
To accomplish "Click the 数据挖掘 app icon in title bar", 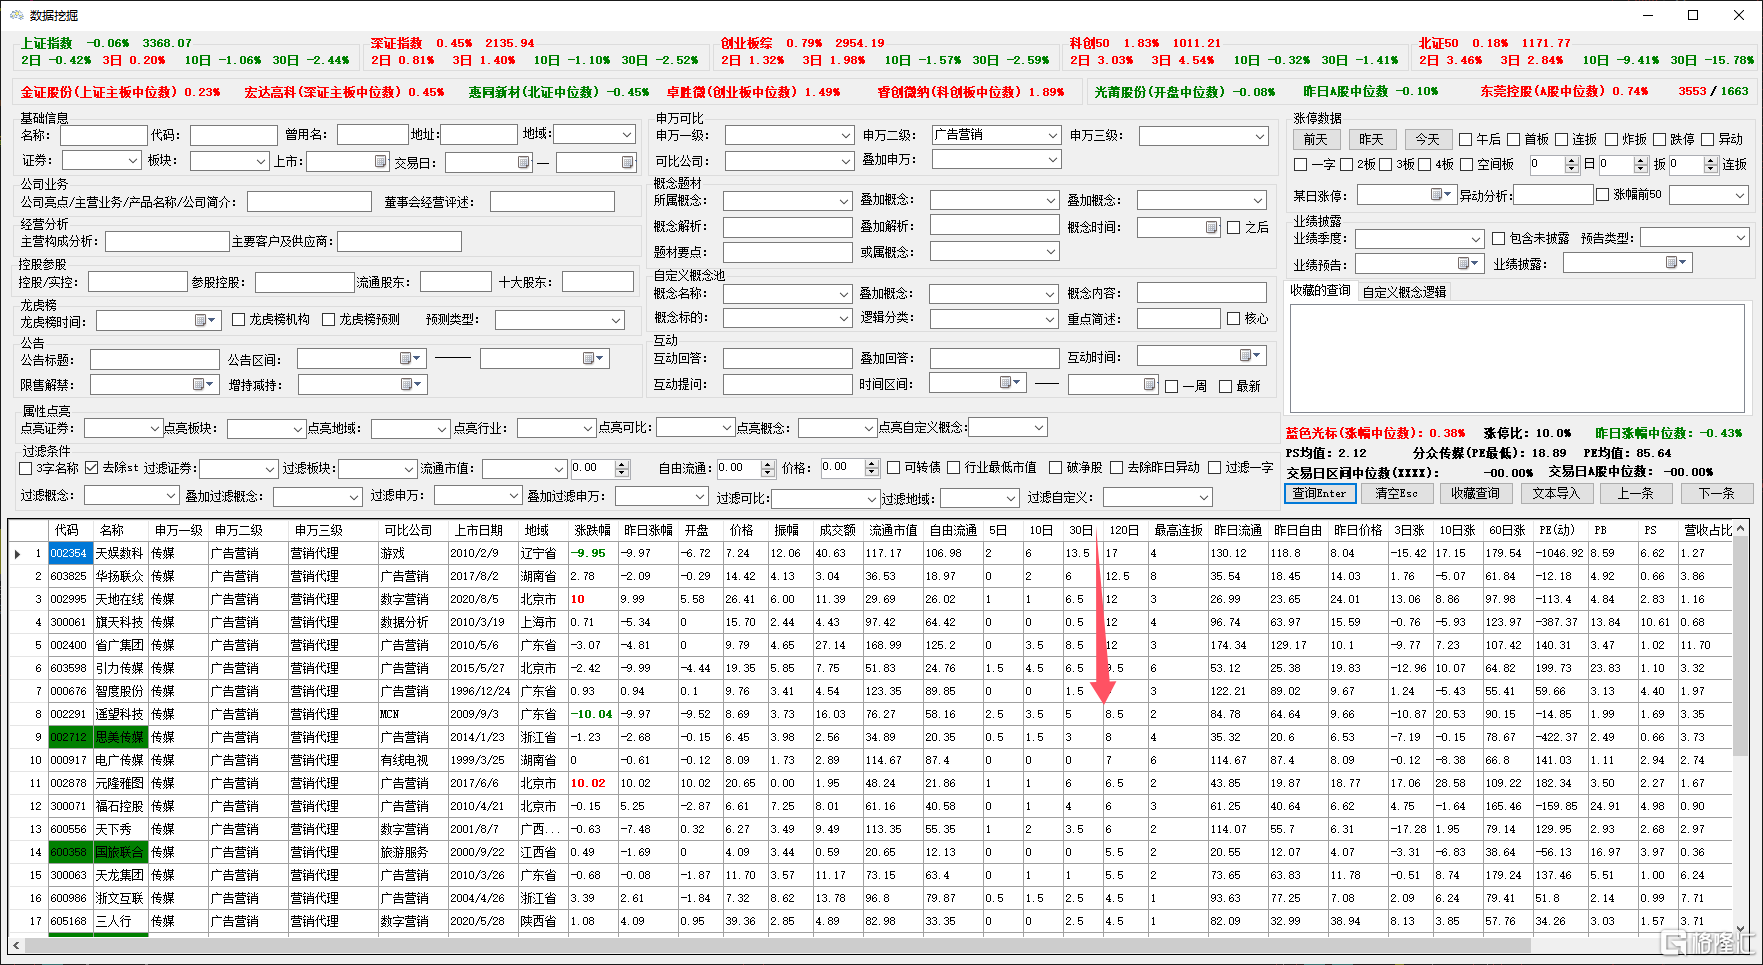I will [15, 15].
